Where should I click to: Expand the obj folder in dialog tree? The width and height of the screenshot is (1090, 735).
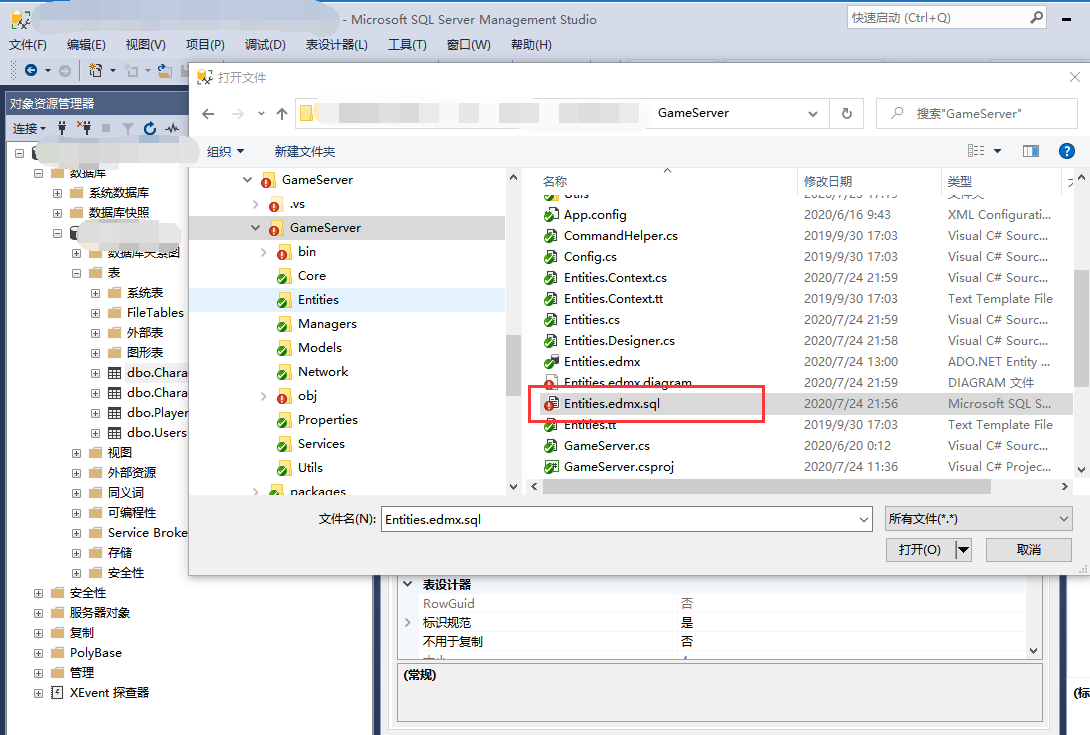pyautogui.click(x=263, y=396)
